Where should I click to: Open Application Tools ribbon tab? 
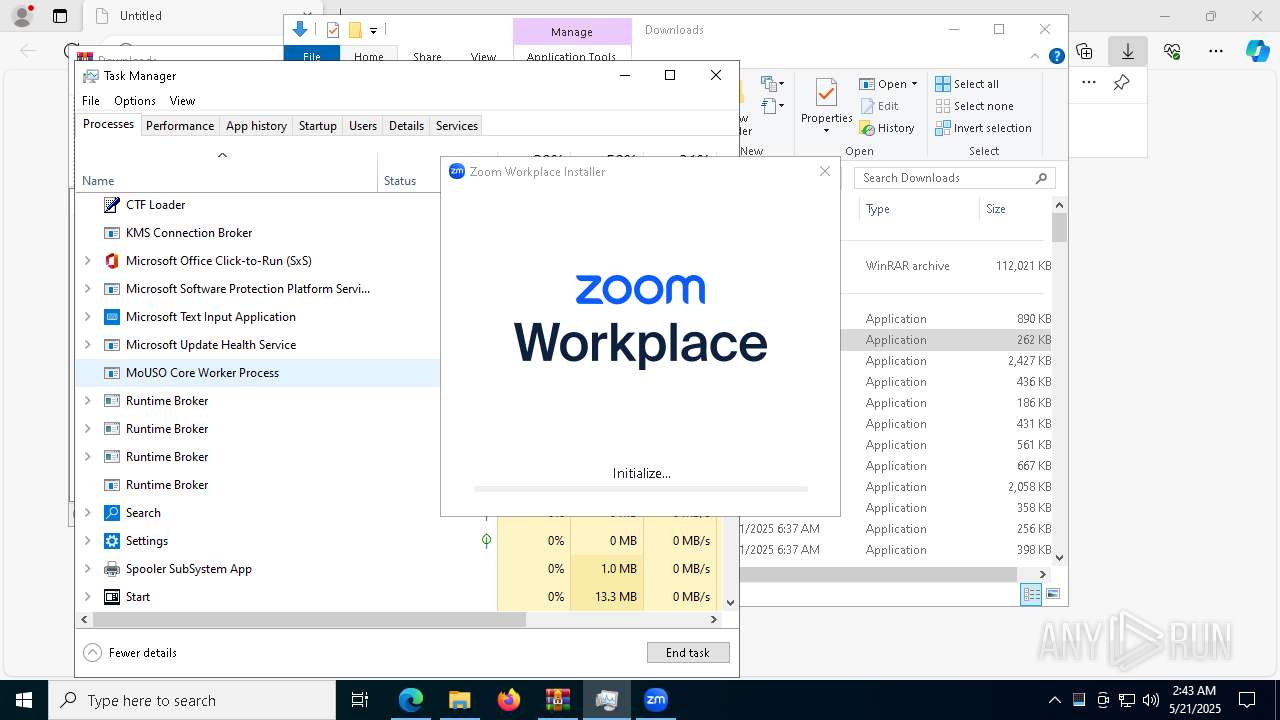(571, 57)
